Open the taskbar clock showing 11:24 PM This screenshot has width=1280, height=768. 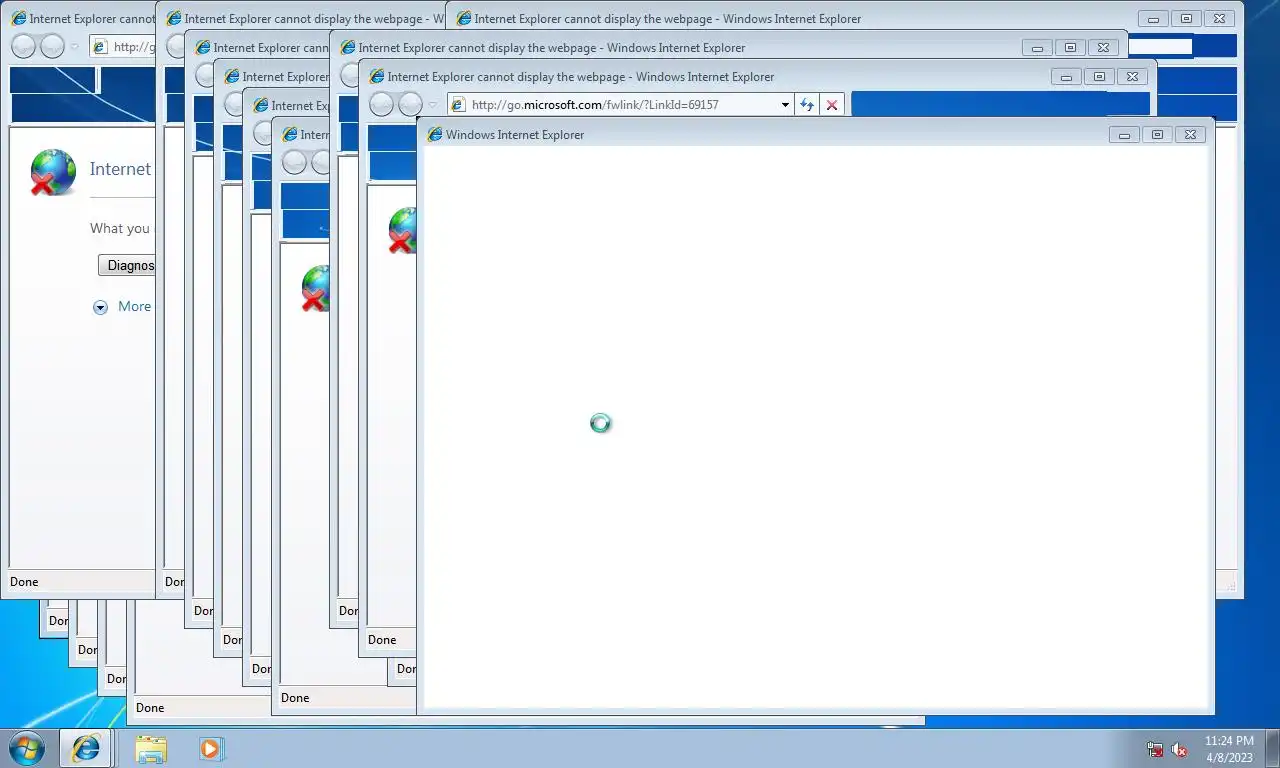click(x=1229, y=749)
